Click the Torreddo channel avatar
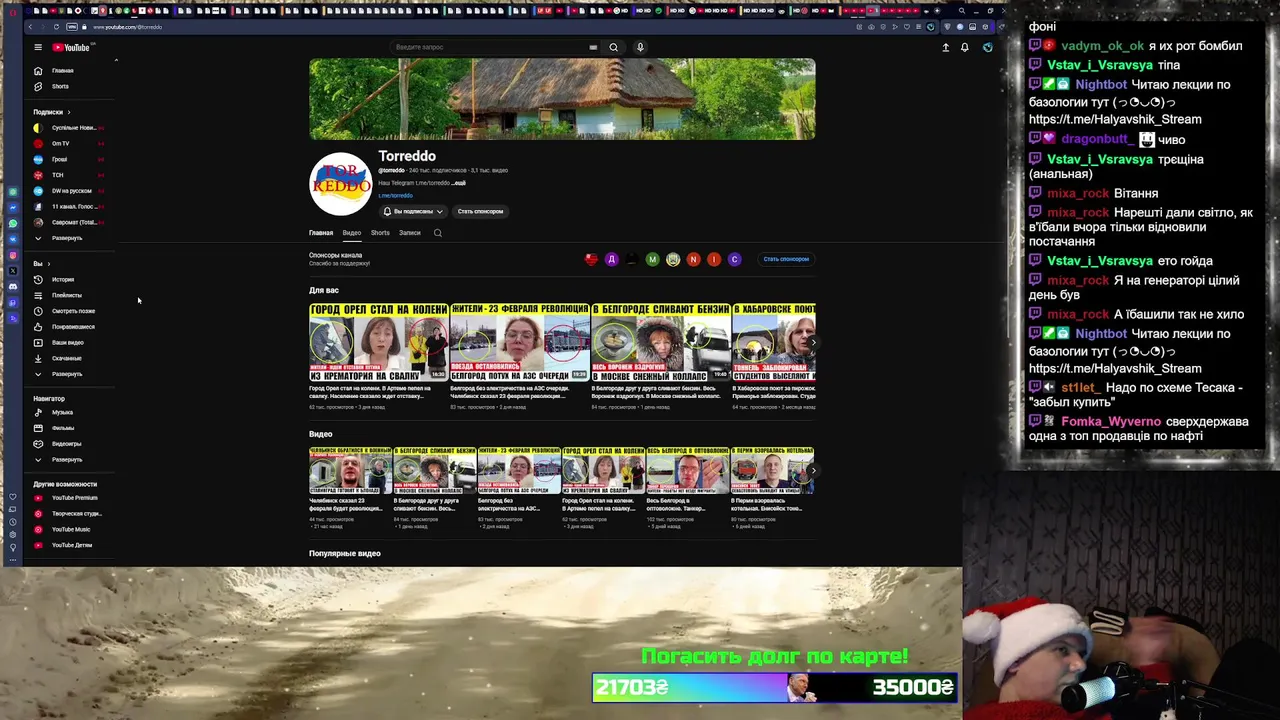 click(340, 184)
